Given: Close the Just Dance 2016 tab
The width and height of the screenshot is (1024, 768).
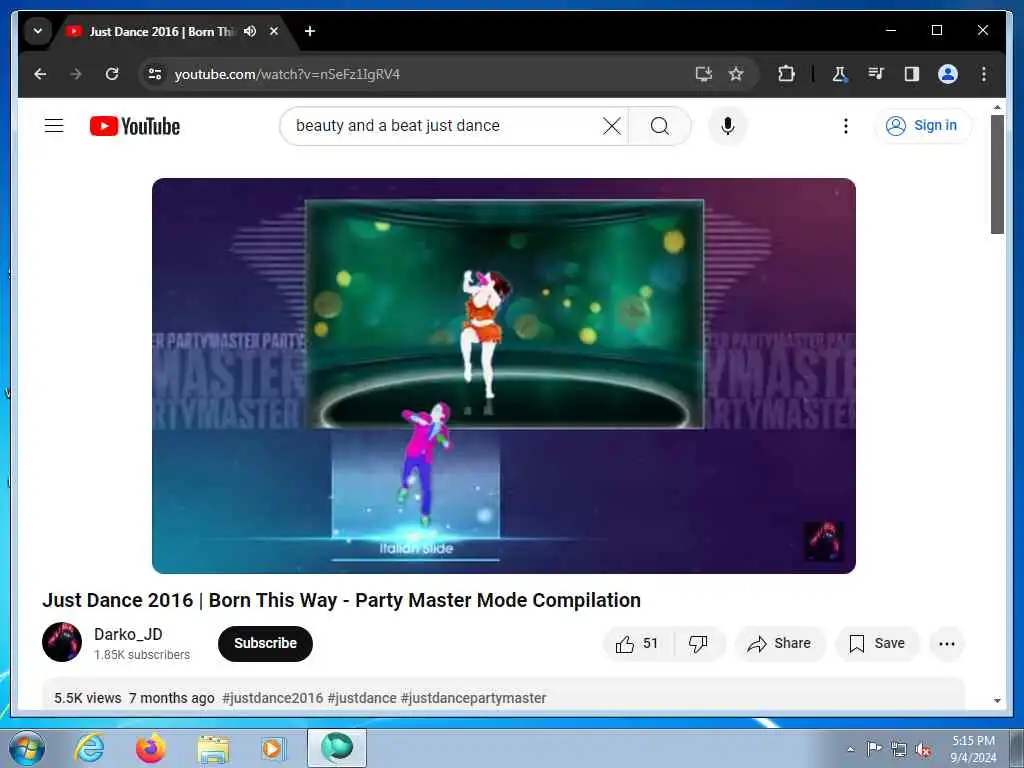Looking at the screenshot, I should [x=274, y=31].
